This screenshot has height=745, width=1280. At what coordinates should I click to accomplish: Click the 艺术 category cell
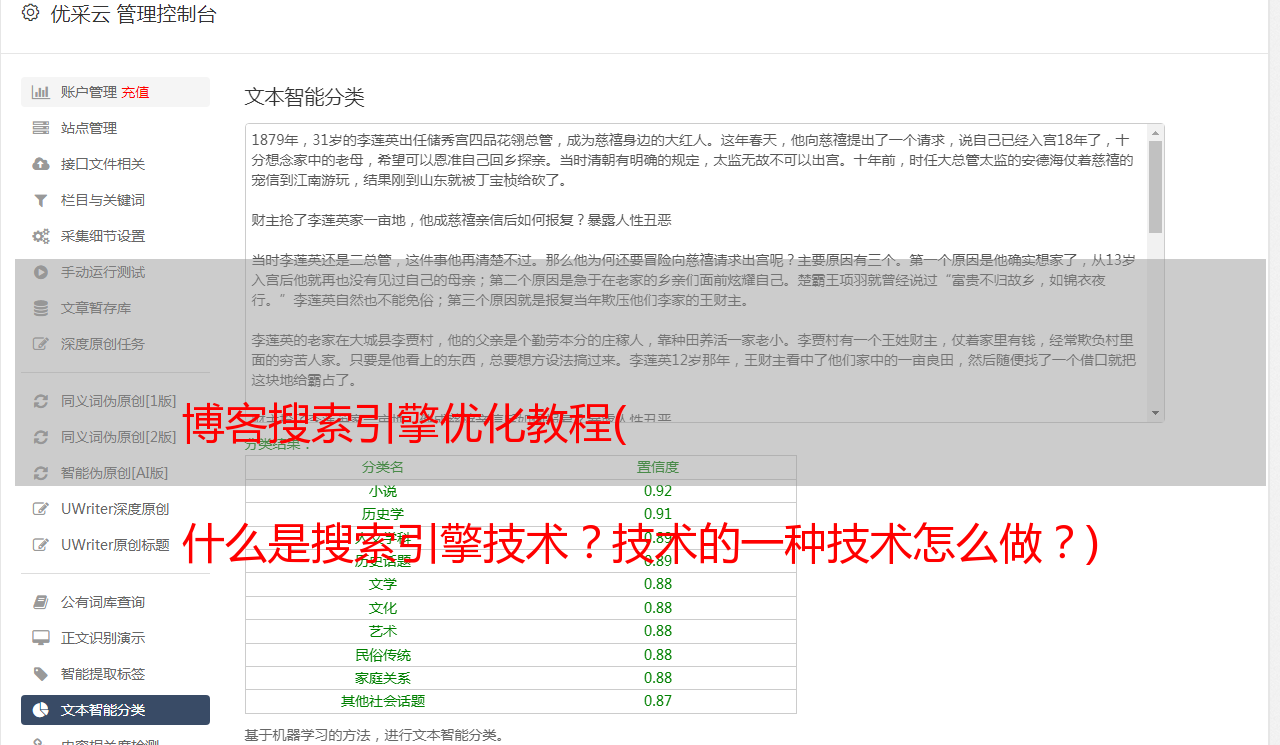pyautogui.click(x=383, y=631)
